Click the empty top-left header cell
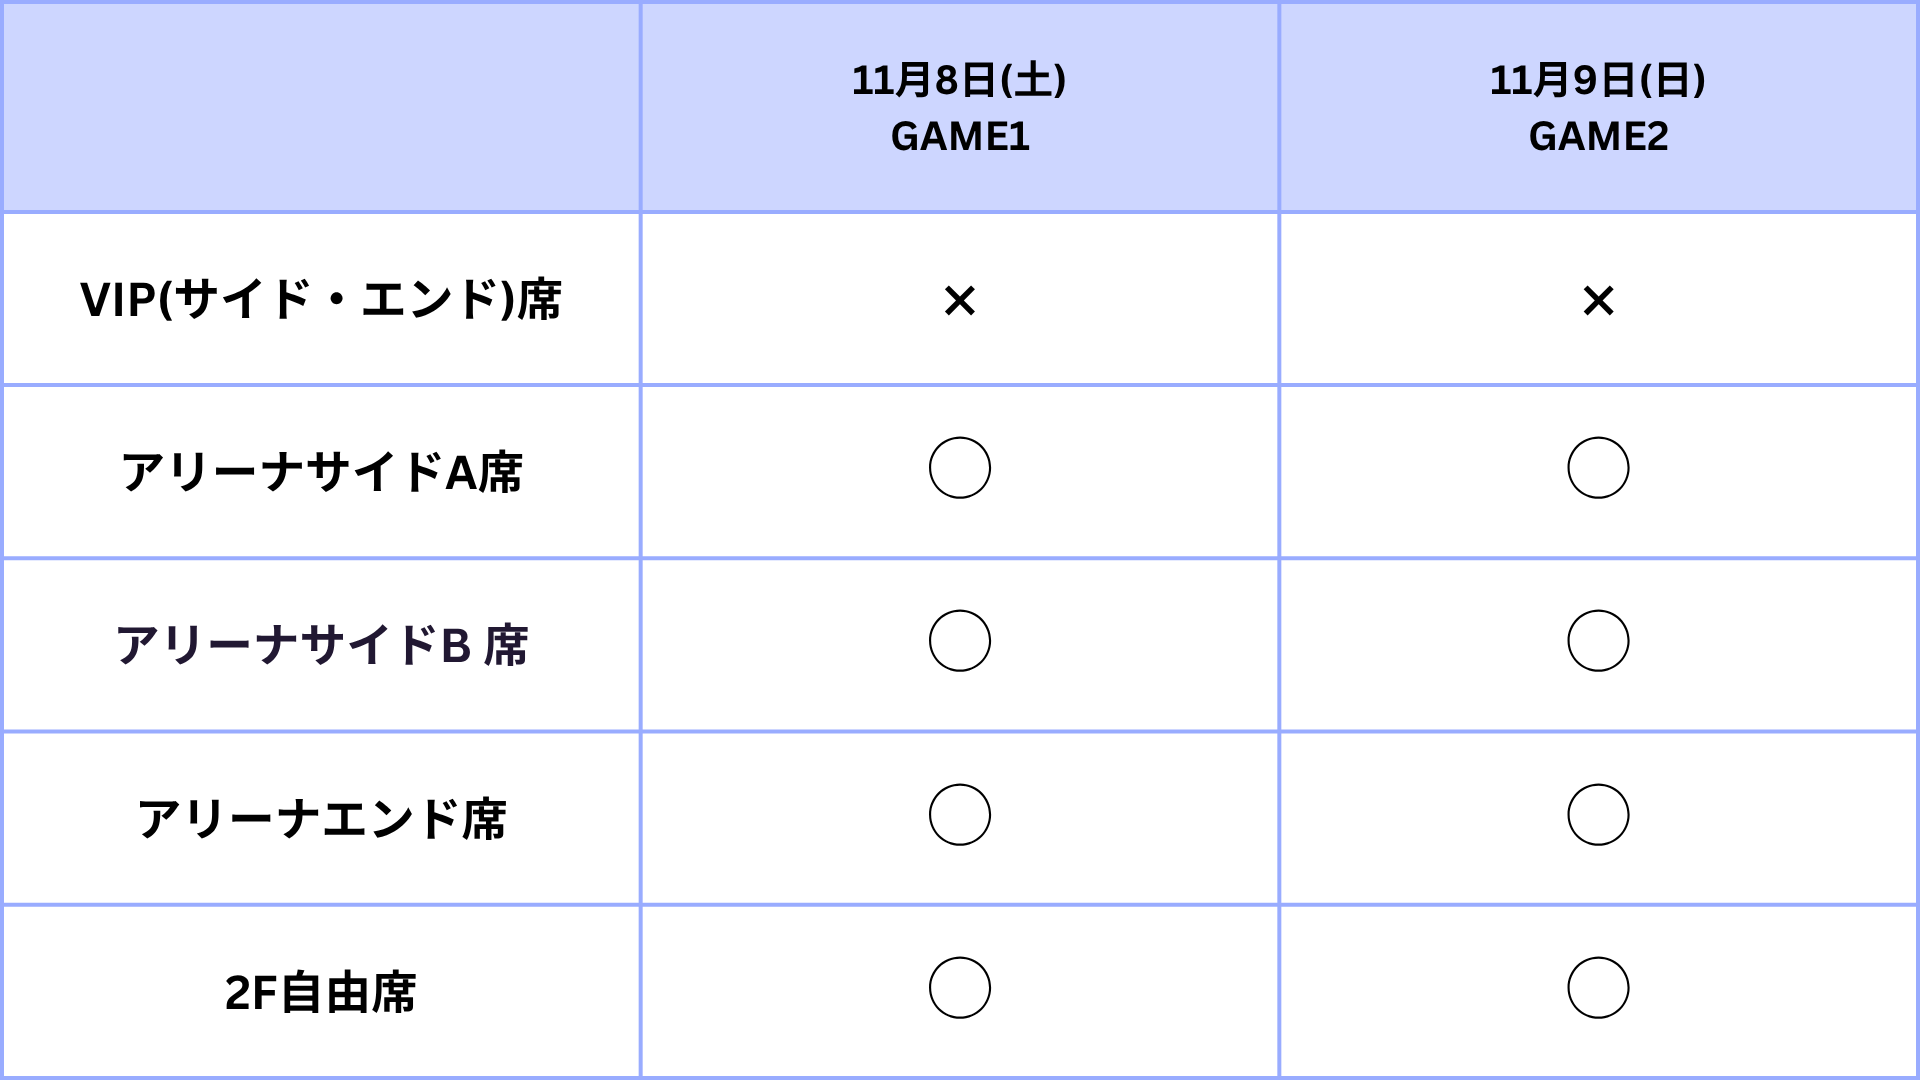Viewport: 1920px width, 1080px height. pyautogui.click(x=320, y=107)
